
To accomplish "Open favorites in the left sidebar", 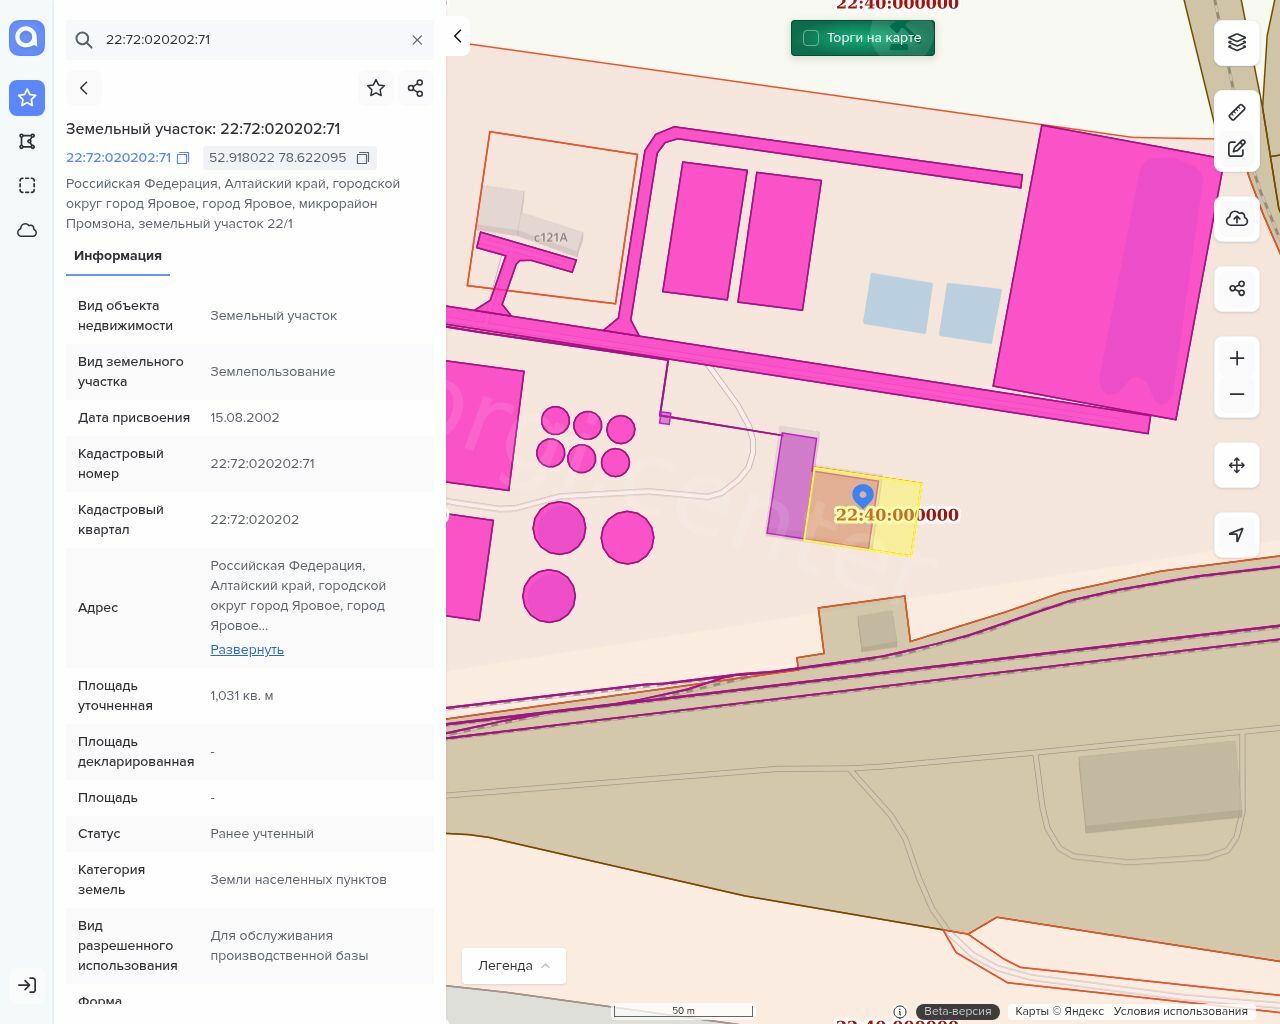I will pos(27,98).
